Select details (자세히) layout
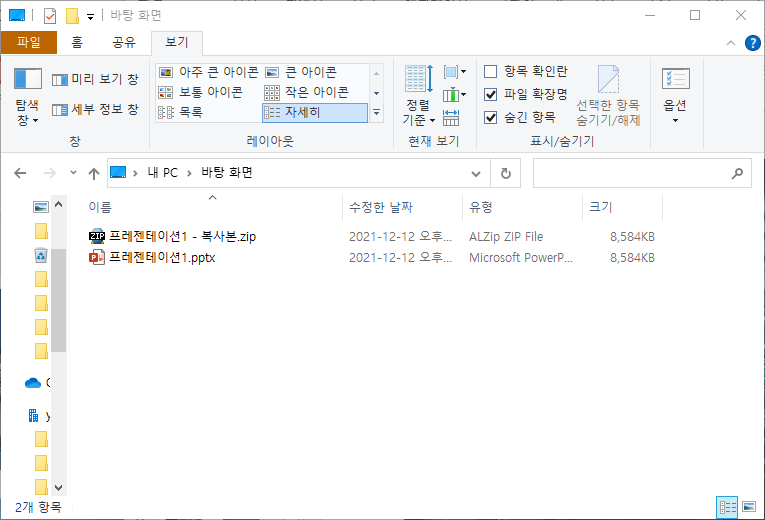The image size is (765, 520). pos(315,112)
